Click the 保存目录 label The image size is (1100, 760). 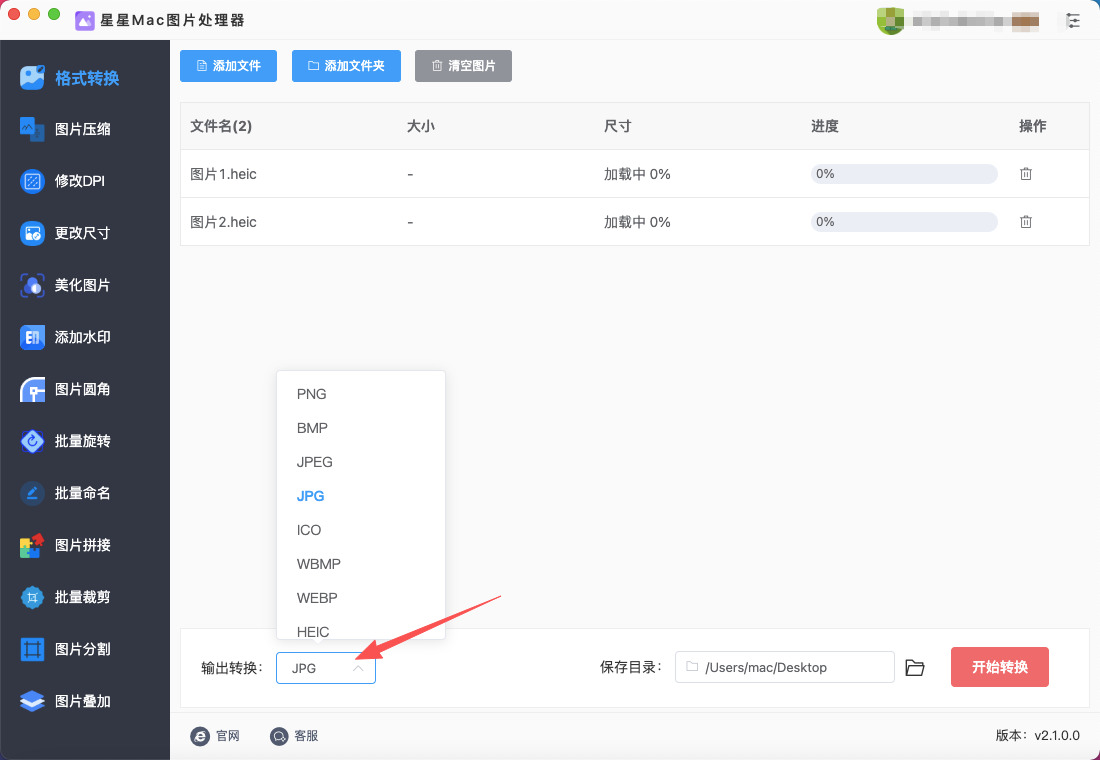[631, 667]
